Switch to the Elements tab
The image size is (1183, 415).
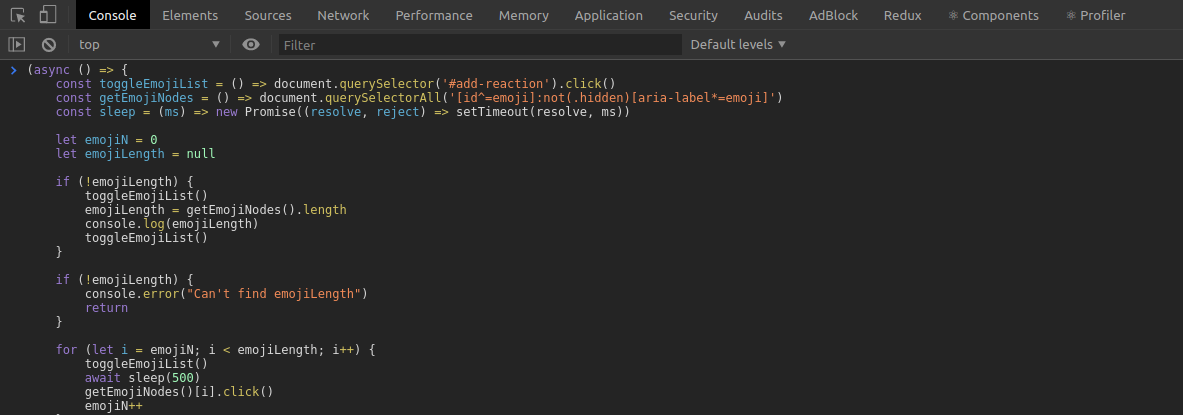coord(190,15)
